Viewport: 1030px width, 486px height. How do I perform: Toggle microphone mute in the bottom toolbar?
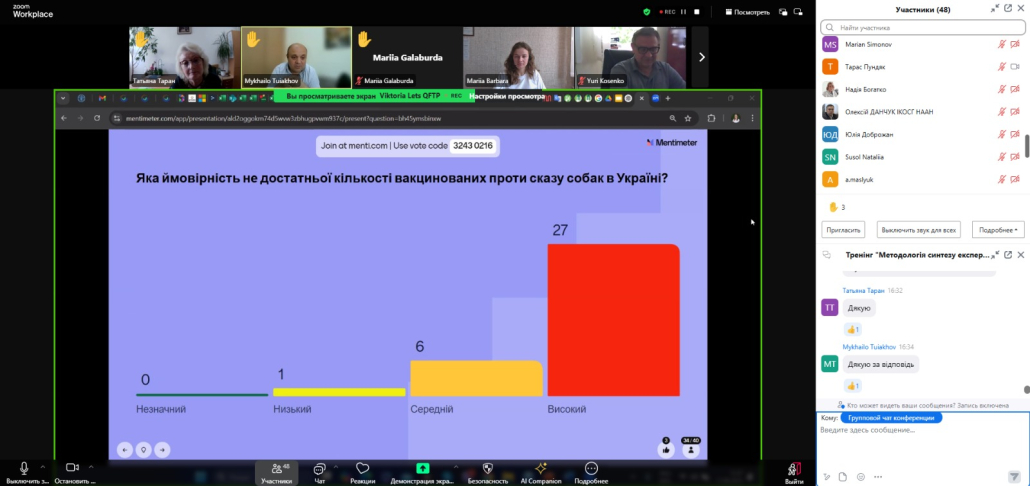coord(24,469)
